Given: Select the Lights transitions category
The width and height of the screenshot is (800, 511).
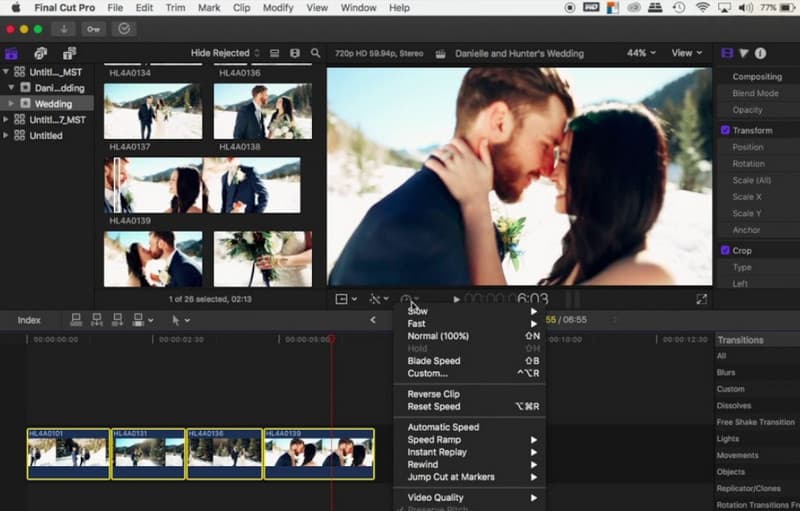Looking at the screenshot, I should point(728,439).
